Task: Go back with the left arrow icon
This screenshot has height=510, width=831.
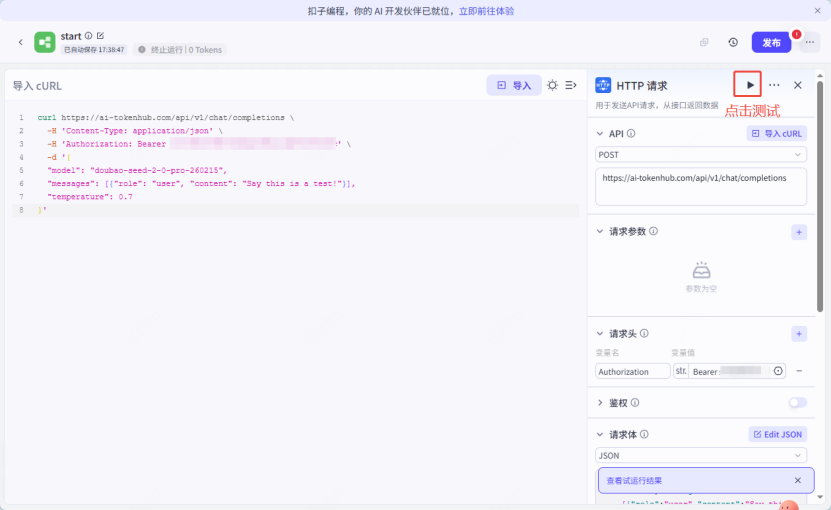Action: click(21, 42)
